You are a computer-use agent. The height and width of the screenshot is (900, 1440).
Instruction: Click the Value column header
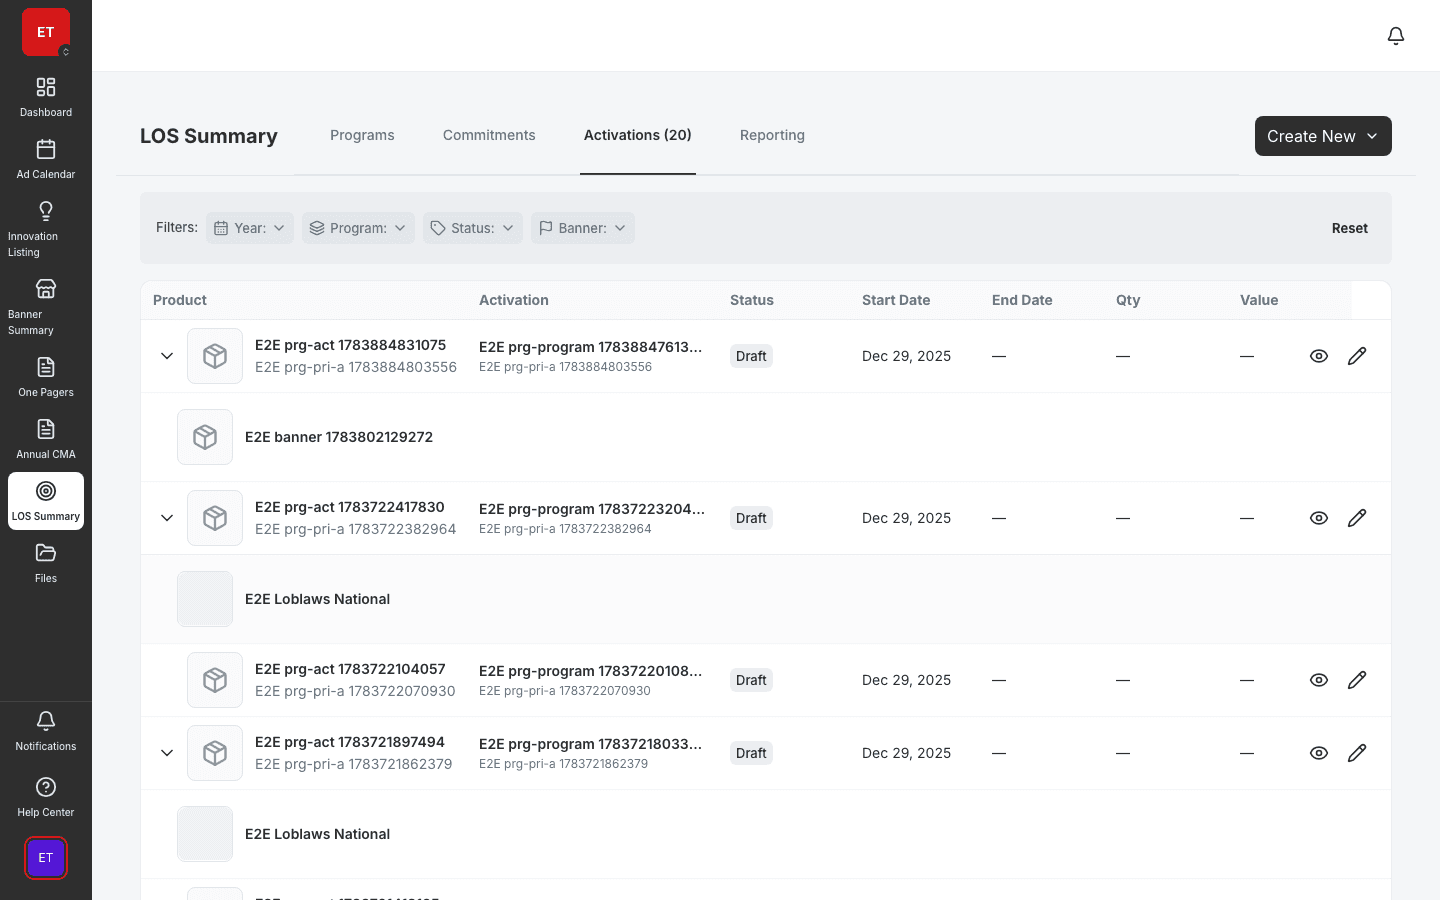click(1259, 300)
